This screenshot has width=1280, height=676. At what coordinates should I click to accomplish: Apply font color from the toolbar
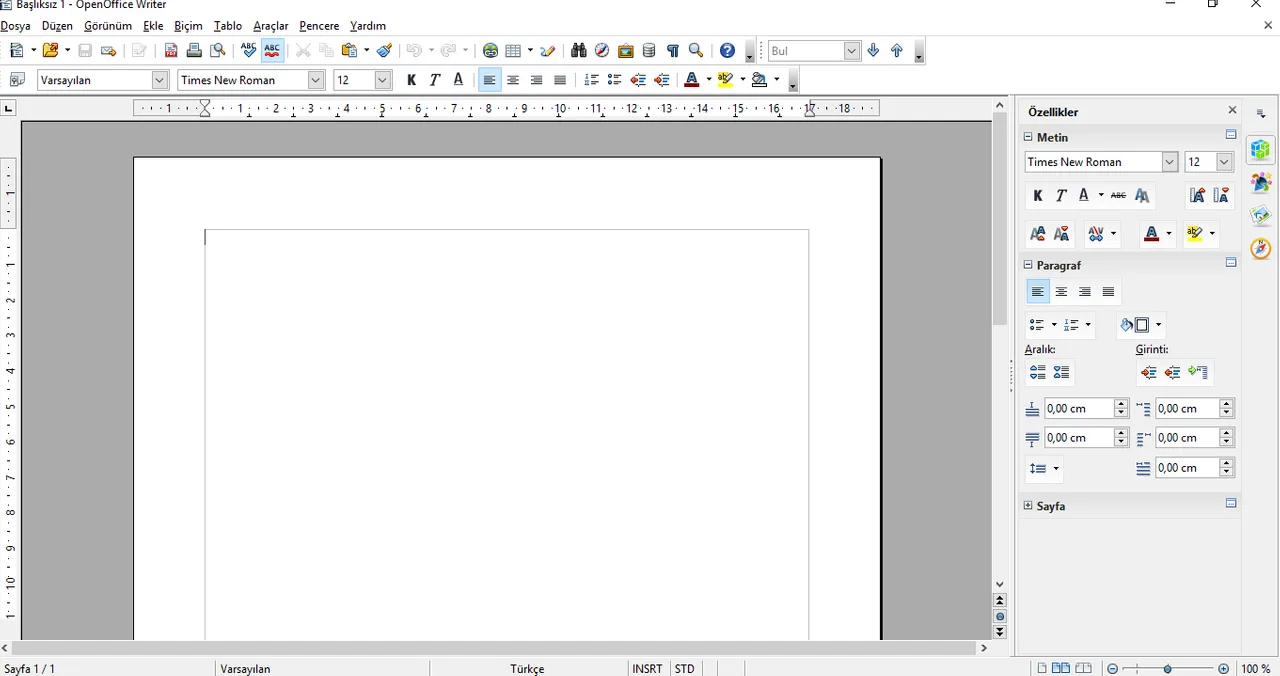point(691,80)
